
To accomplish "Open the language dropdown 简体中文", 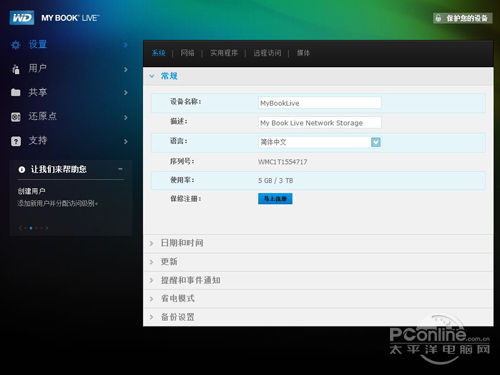I will [x=320, y=142].
